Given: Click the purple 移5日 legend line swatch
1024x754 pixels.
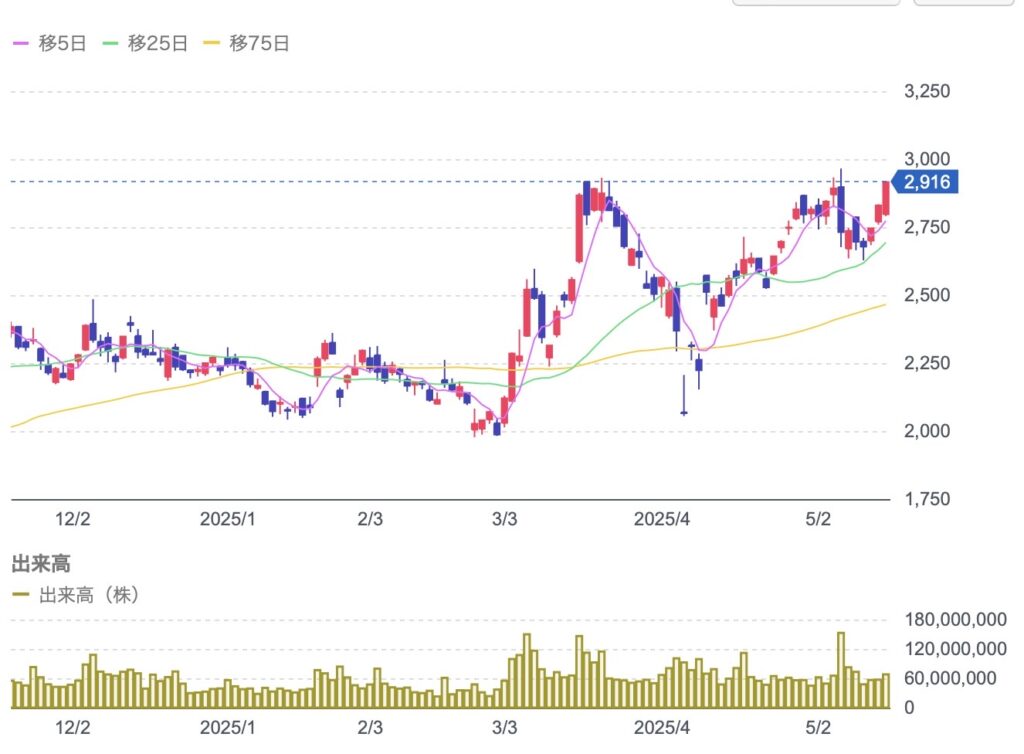Looking at the screenshot, I should coord(21,43).
